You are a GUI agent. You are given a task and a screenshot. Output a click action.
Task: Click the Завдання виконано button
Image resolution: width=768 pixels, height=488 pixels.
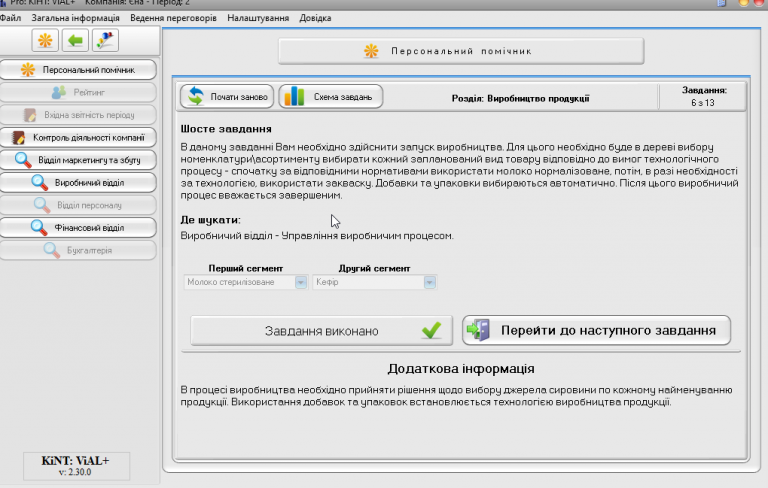(x=321, y=331)
